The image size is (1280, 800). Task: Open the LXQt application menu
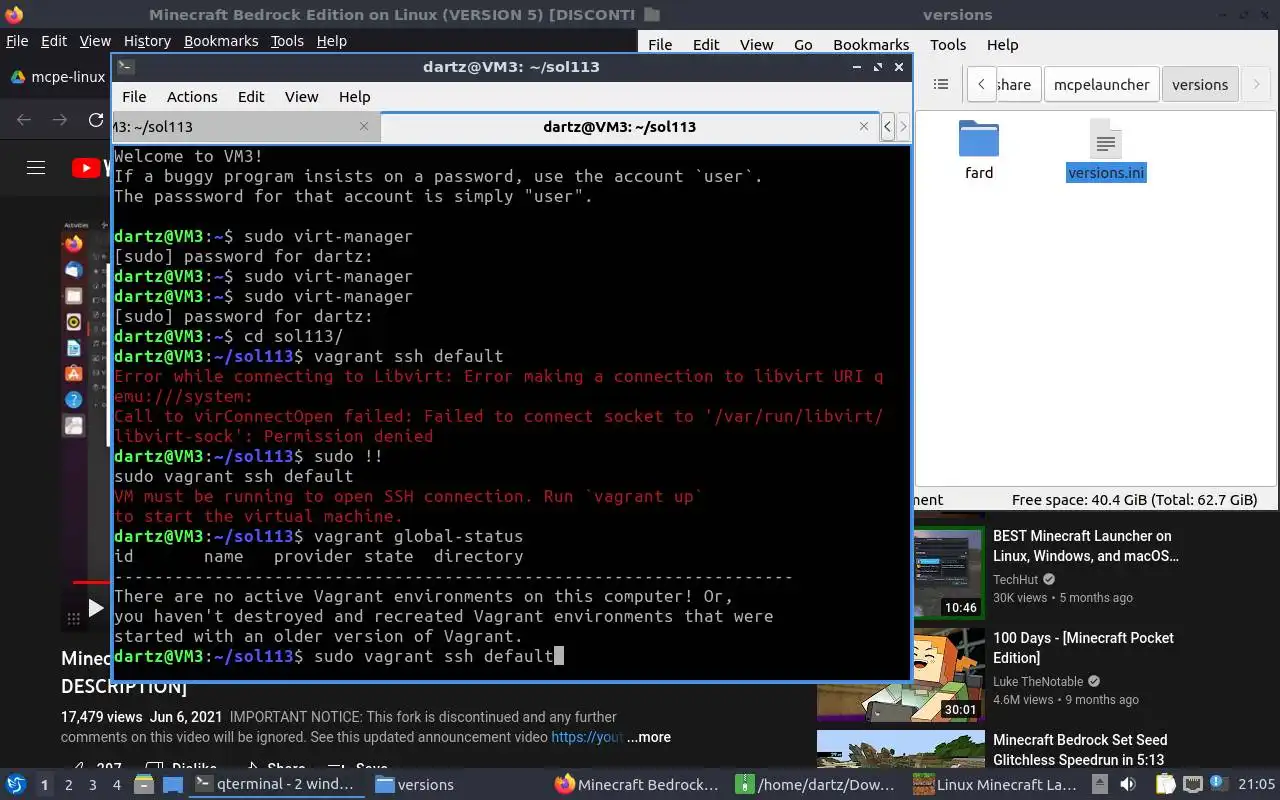coord(16,784)
